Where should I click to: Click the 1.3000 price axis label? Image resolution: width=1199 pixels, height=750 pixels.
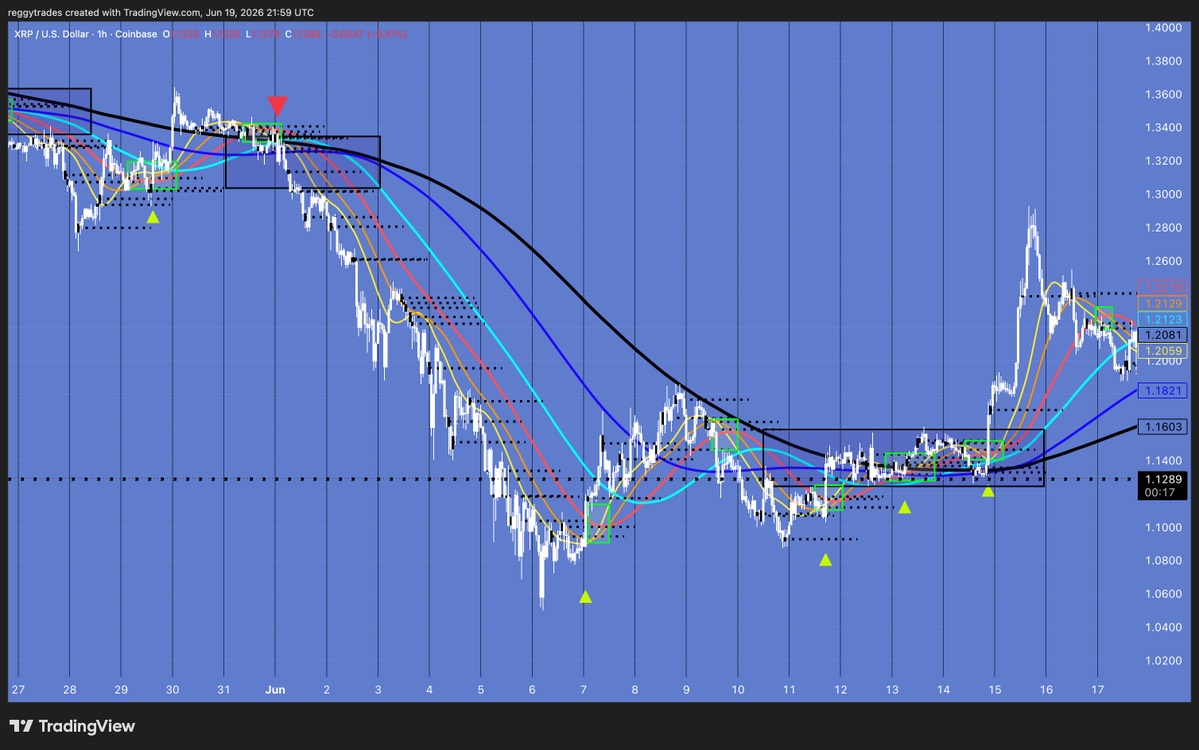tap(1163, 194)
